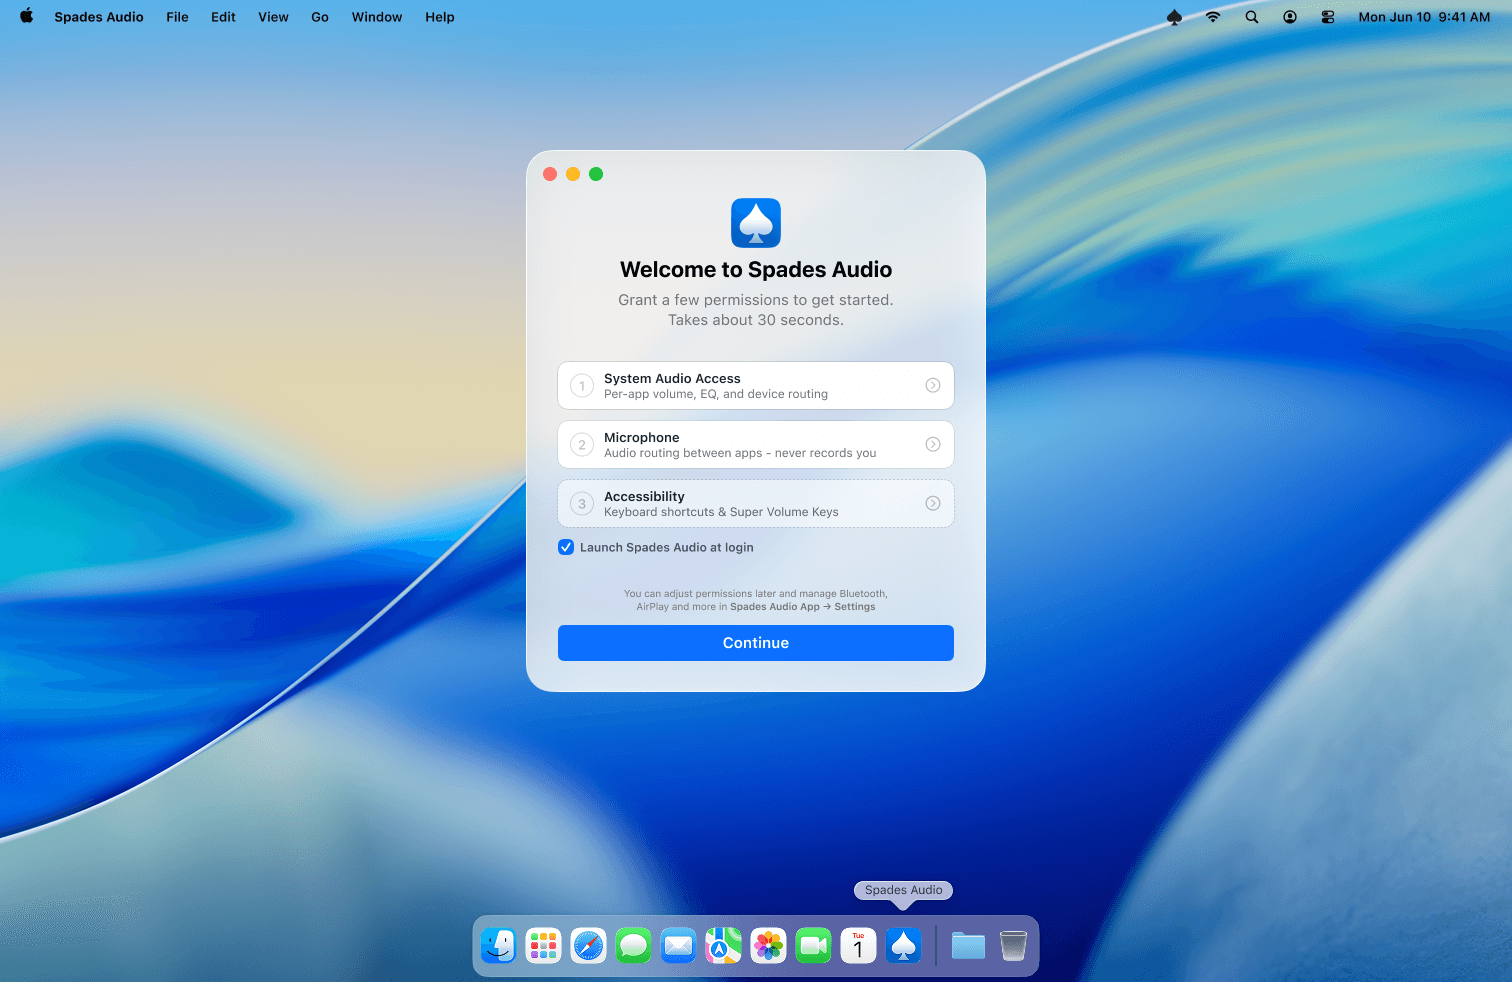Launch Safari from the Dock

click(x=588, y=945)
